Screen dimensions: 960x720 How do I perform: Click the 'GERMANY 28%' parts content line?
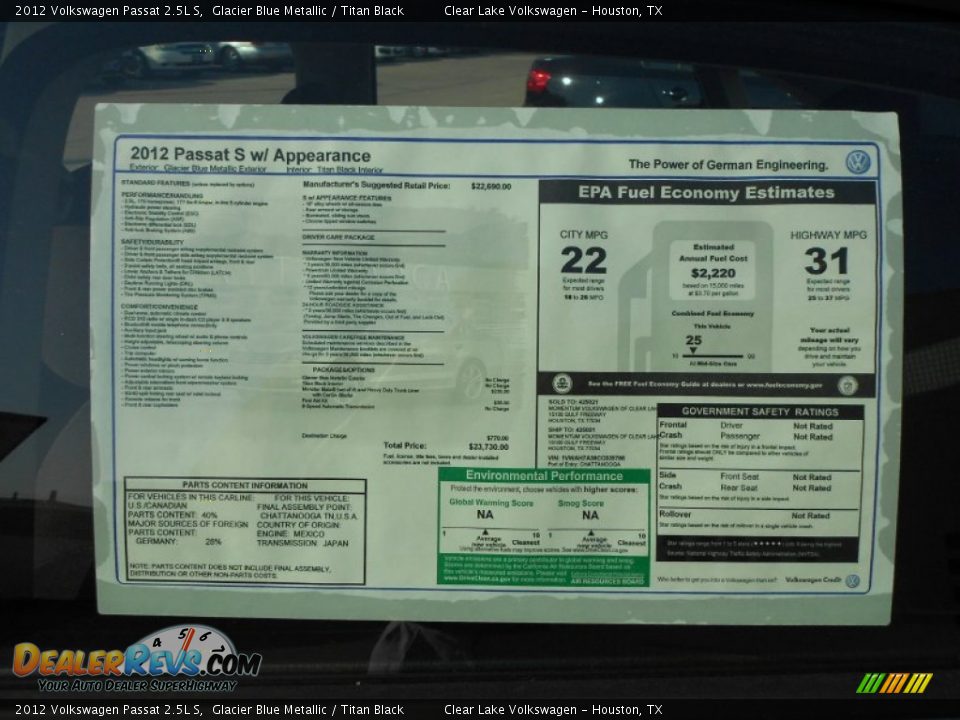coord(179,542)
